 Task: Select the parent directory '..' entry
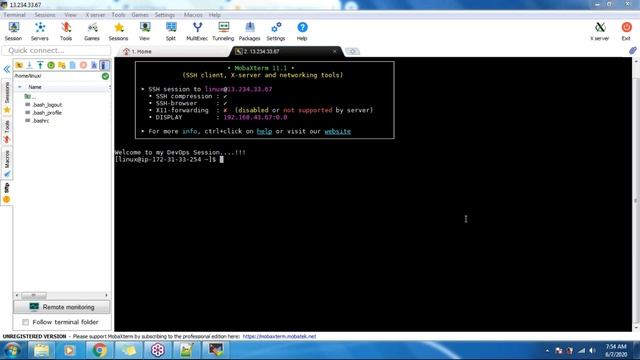30,97
